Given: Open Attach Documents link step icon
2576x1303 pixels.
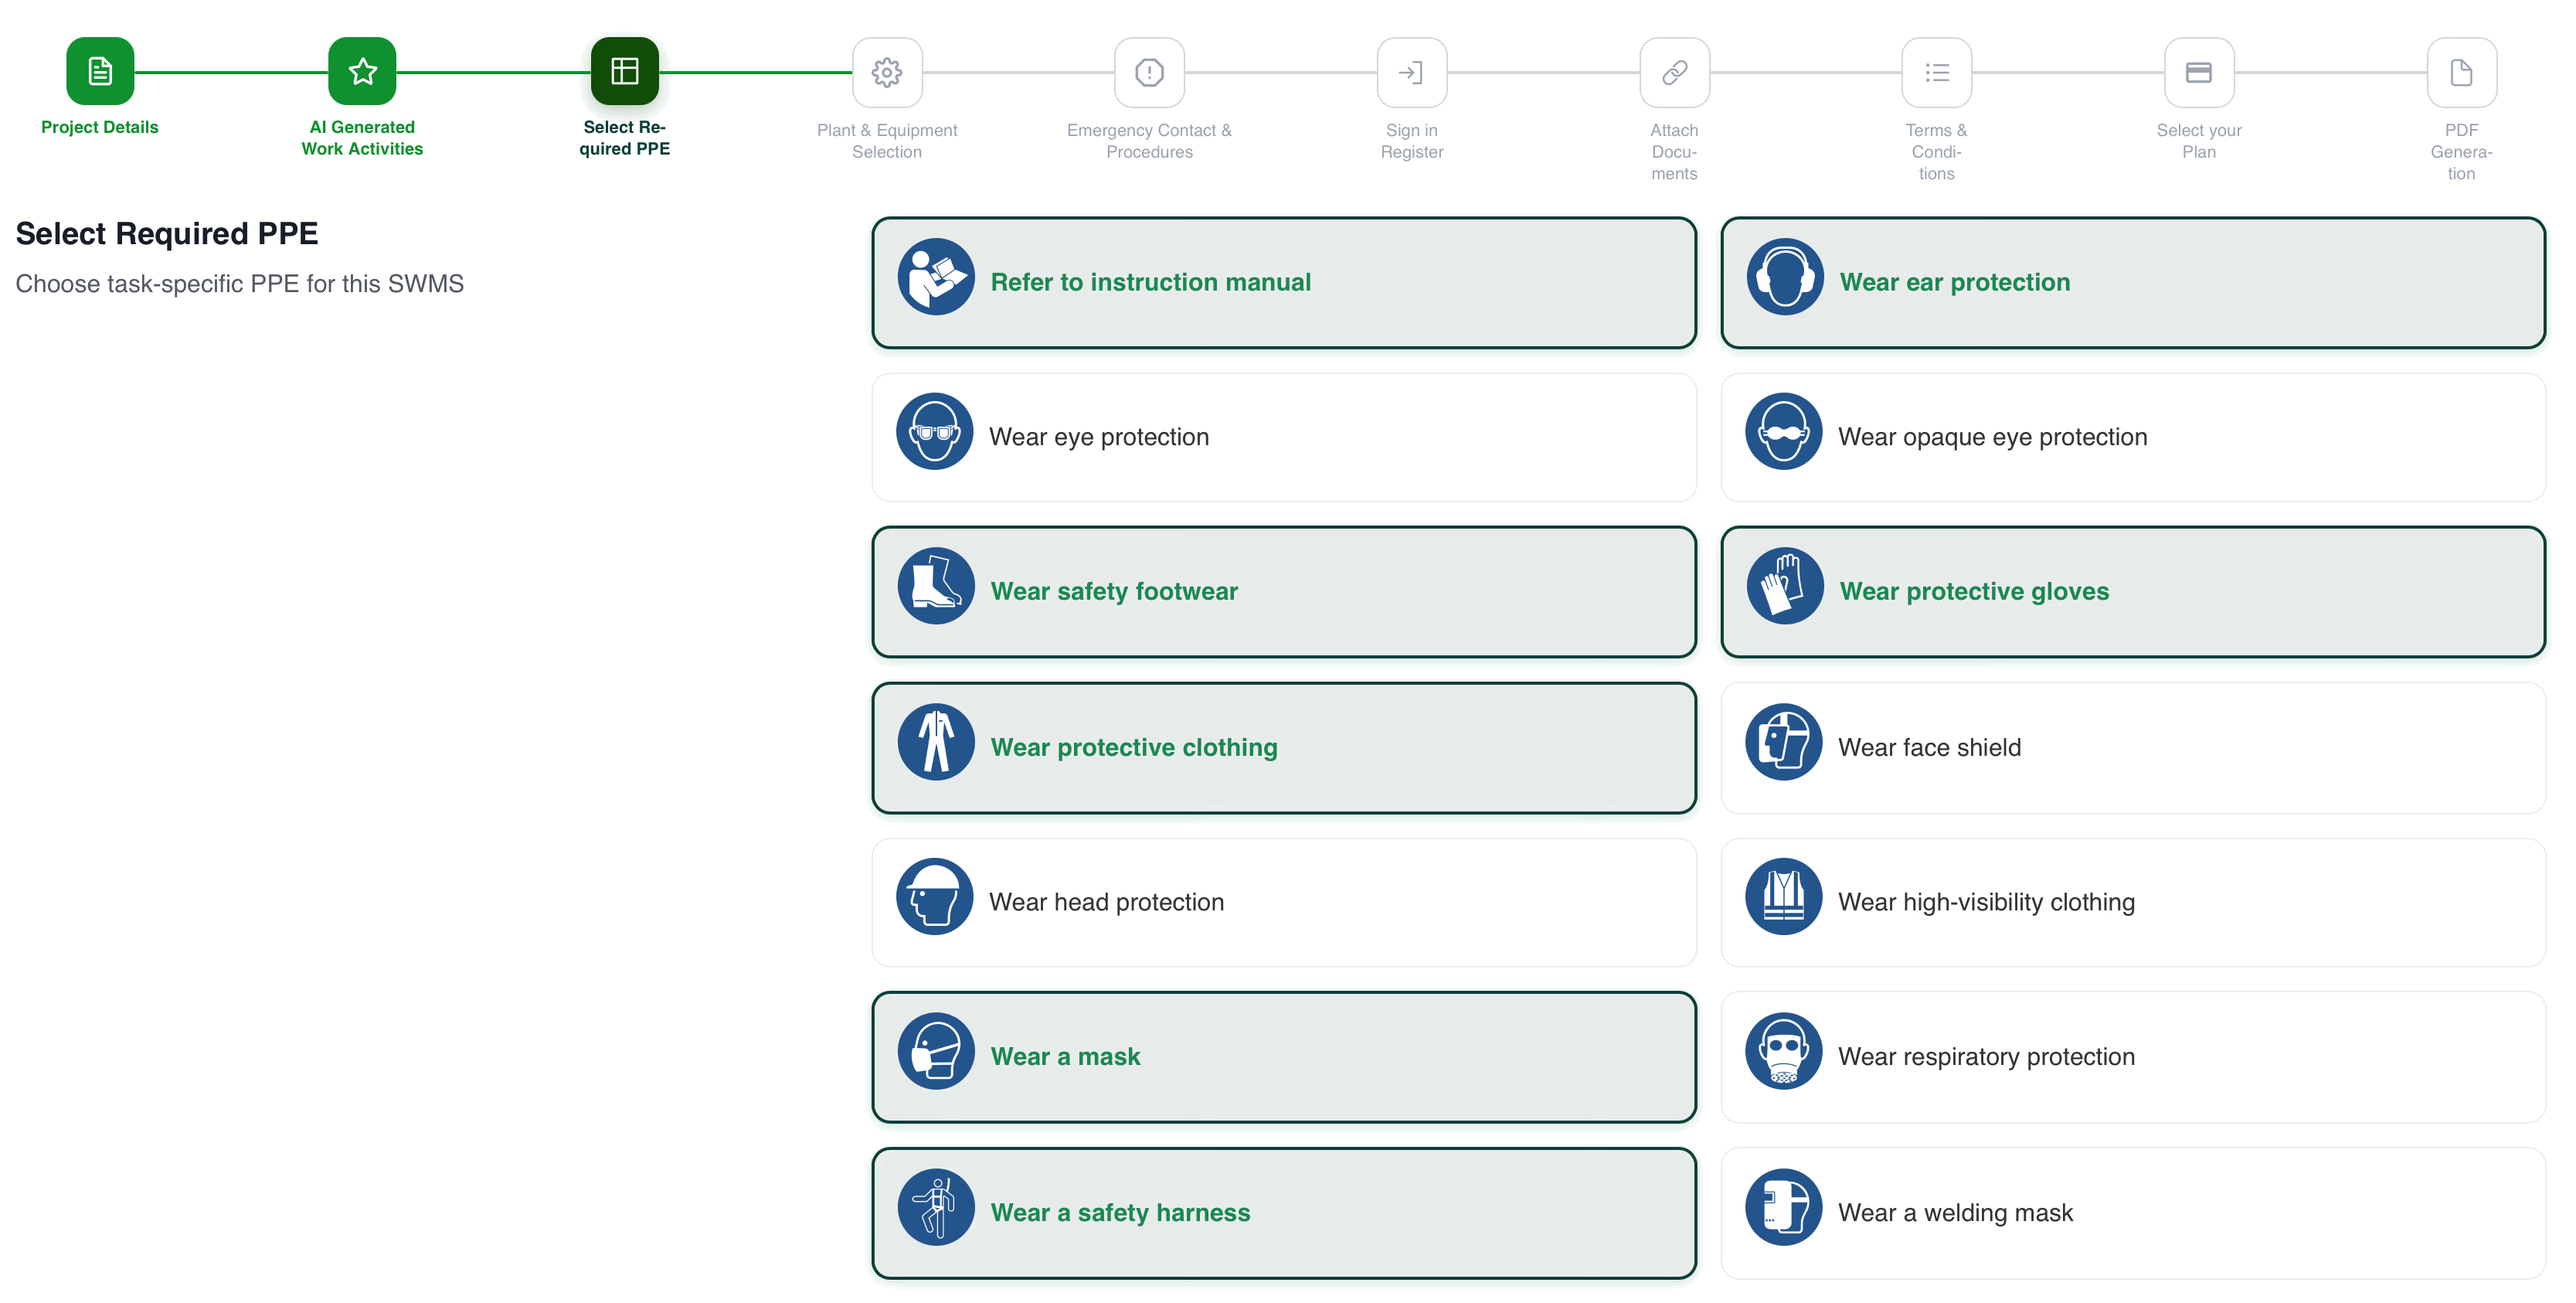Looking at the screenshot, I should pos(1674,72).
